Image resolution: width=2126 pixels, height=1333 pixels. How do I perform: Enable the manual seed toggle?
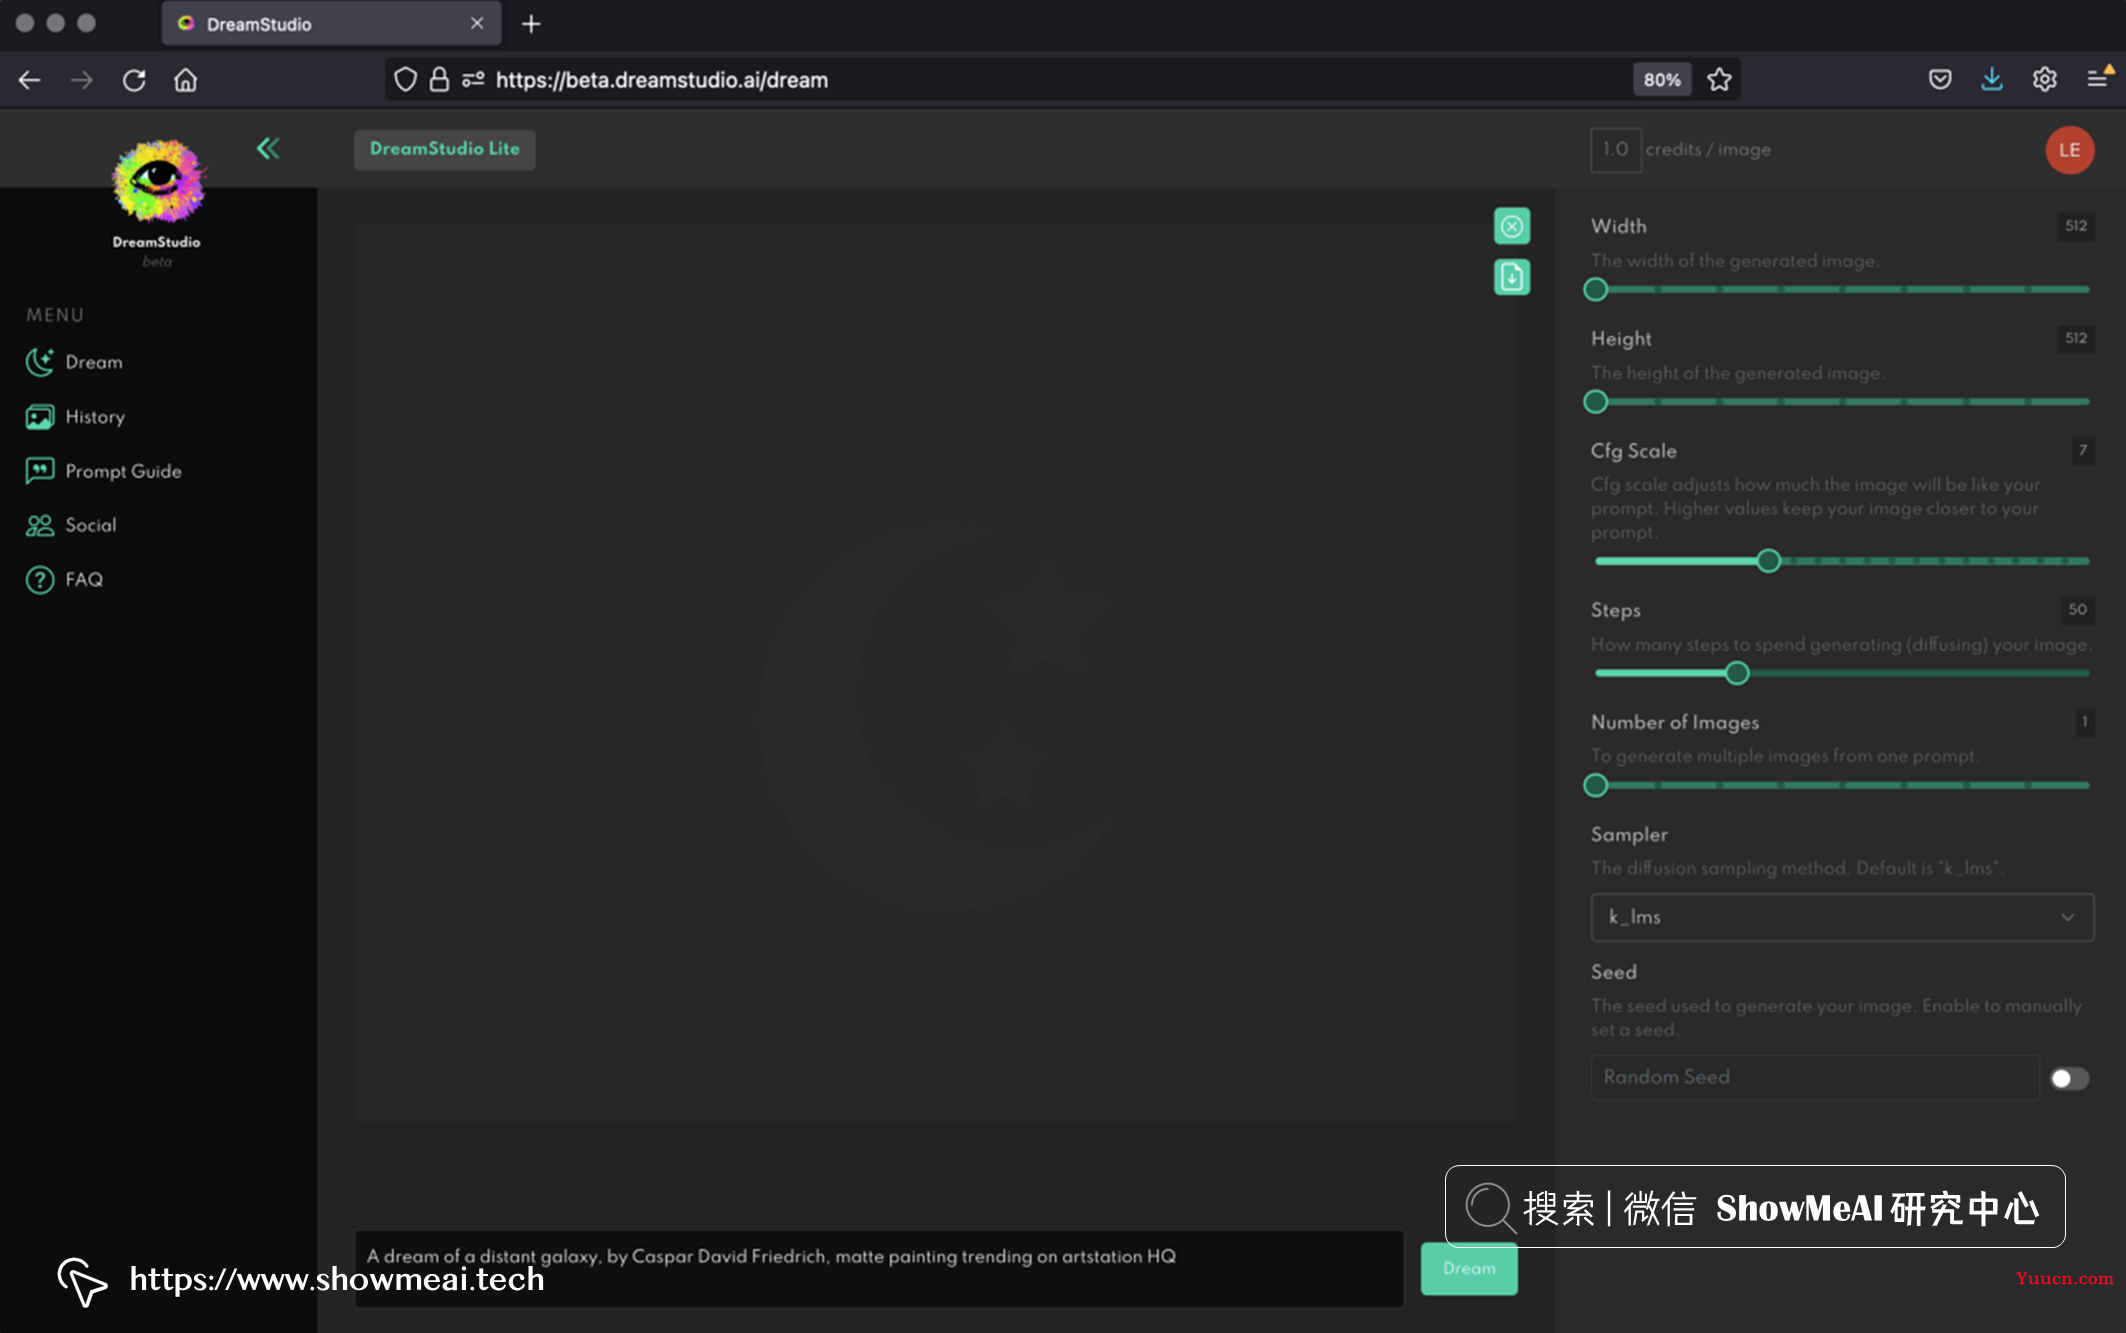2069,1078
